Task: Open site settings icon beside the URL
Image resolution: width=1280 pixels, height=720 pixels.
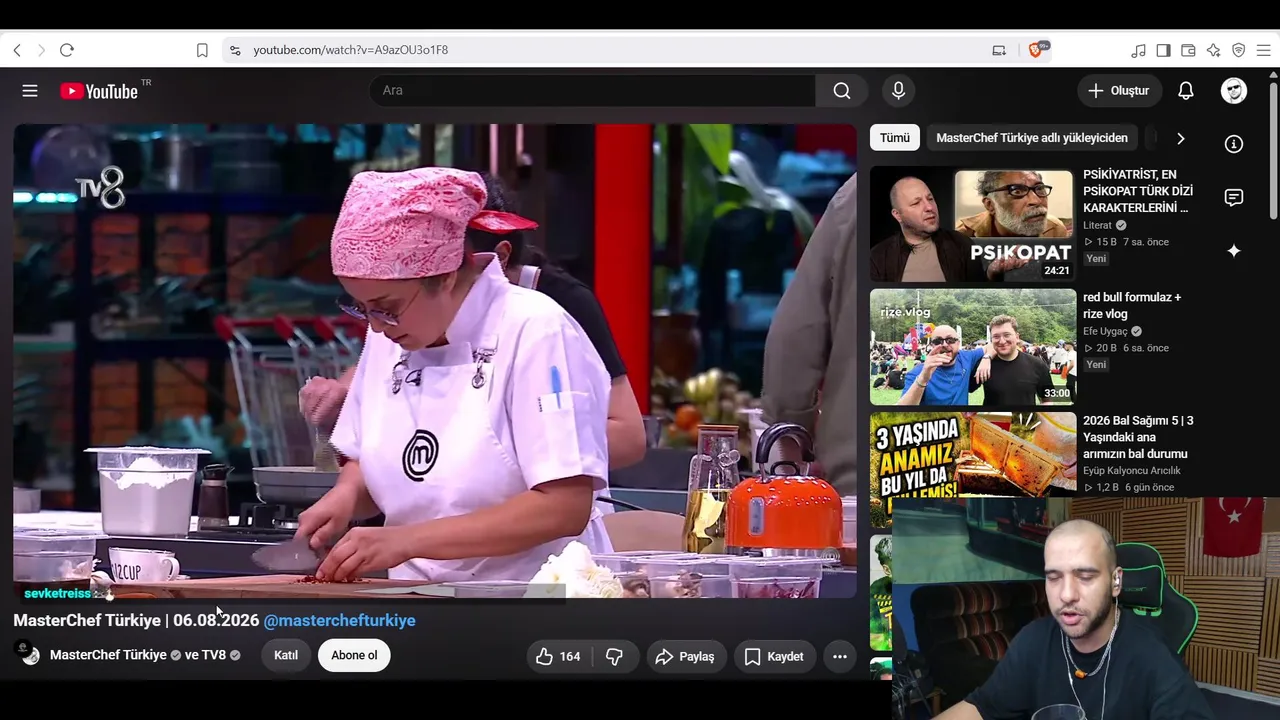Action: [235, 50]
